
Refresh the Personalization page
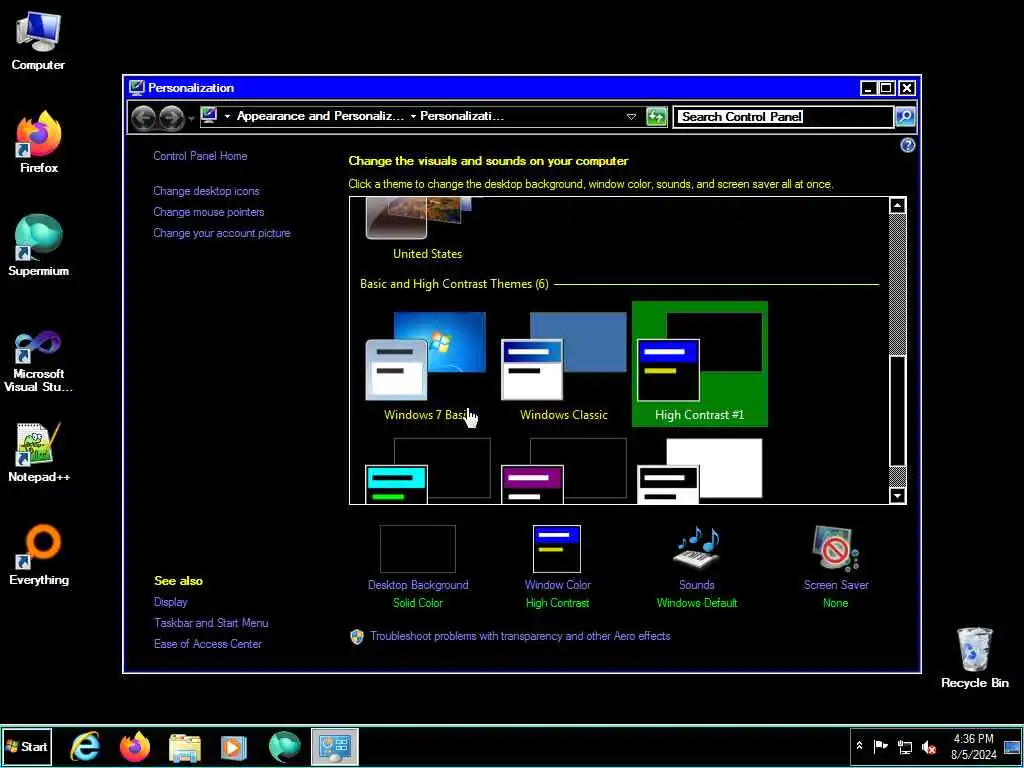[x=656, y=117]
